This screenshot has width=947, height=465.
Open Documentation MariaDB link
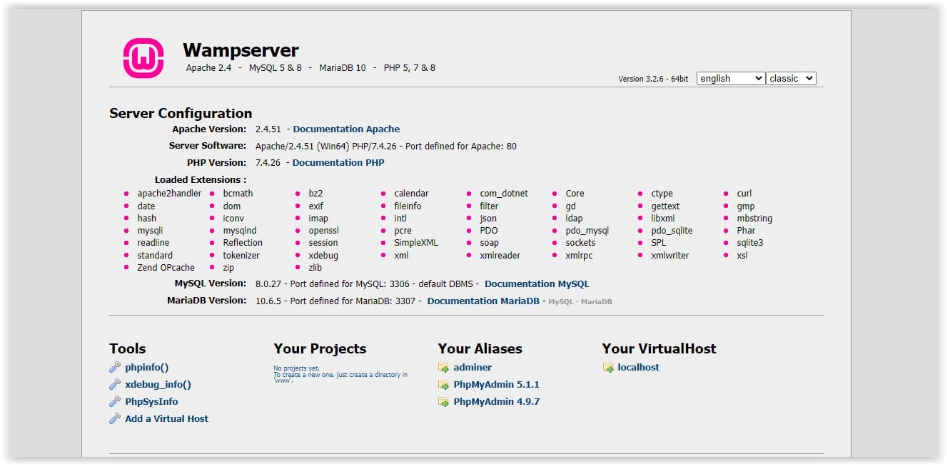click(x=483, y=301)
